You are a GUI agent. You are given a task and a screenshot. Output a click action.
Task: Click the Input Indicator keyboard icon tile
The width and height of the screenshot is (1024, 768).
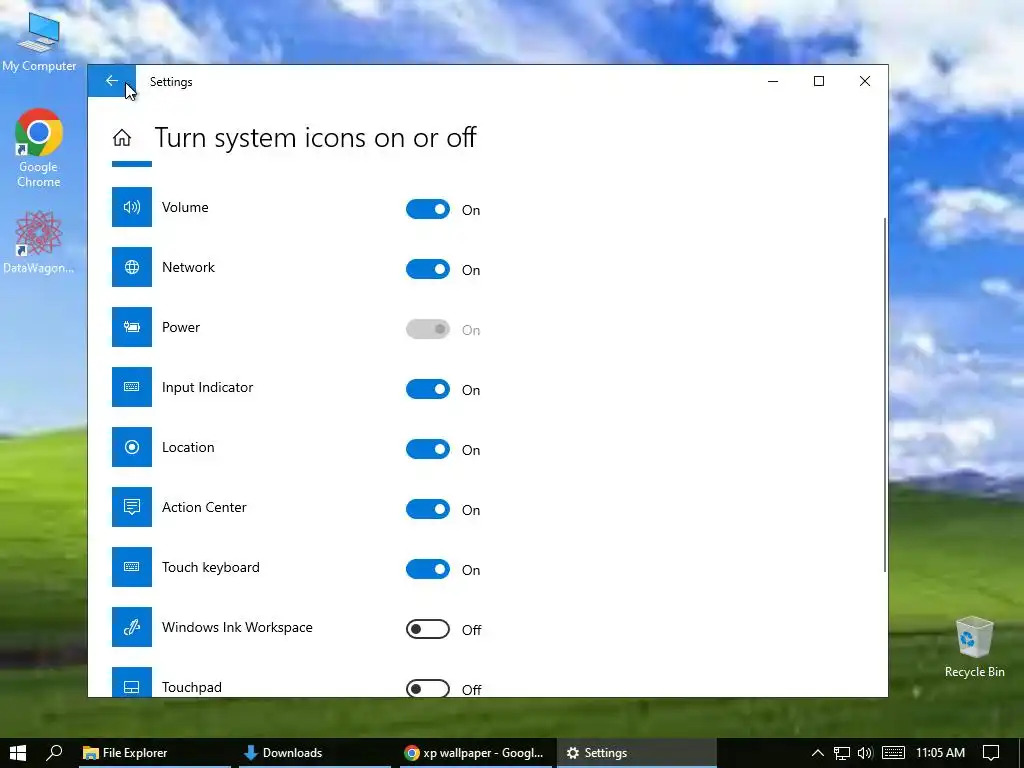(132, 387)
